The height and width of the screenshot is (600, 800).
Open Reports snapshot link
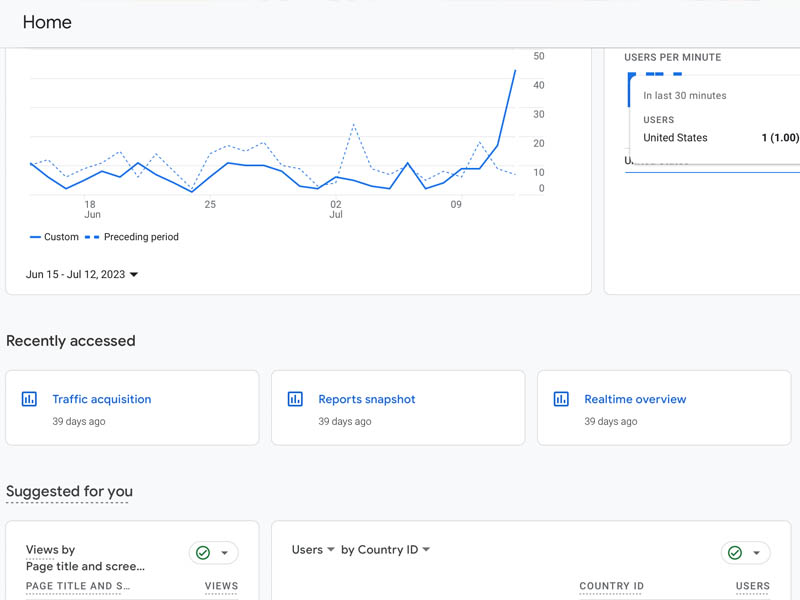point(366,399)
